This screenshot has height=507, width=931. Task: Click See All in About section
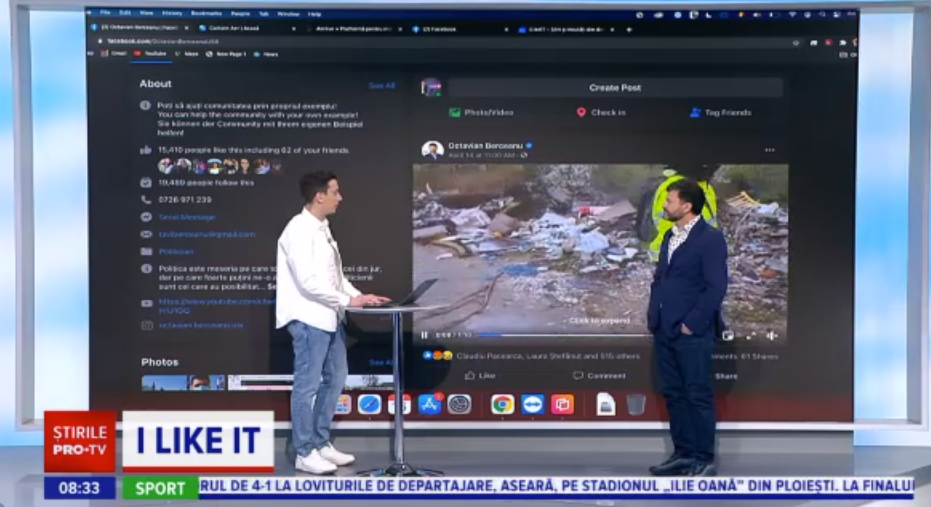382,86
